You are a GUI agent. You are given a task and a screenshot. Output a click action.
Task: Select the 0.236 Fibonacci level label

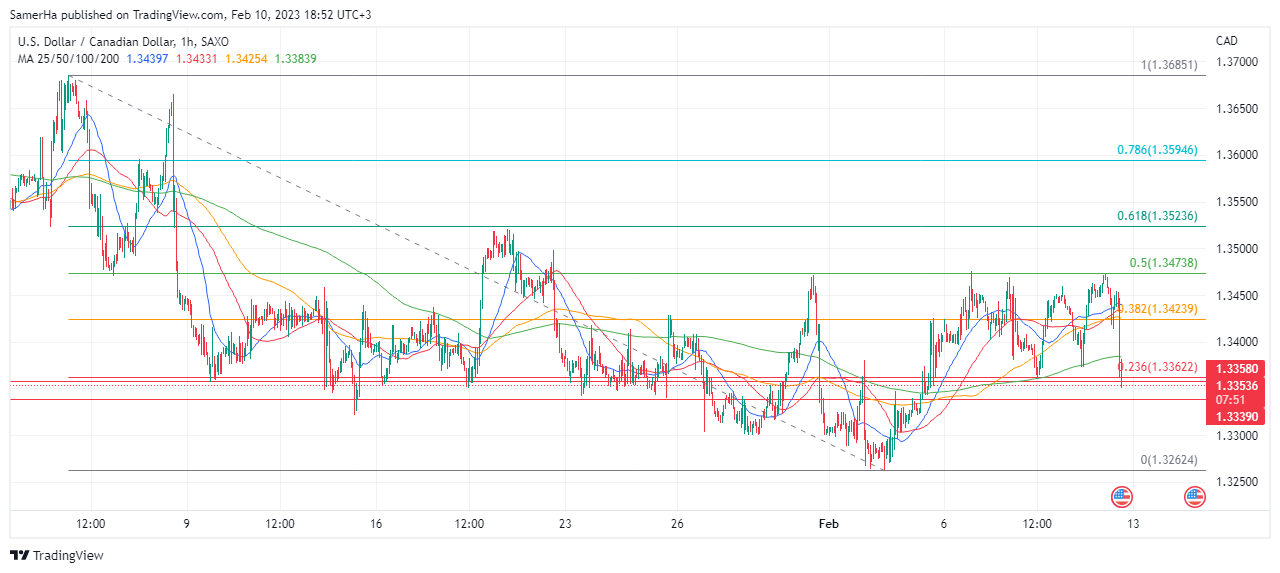coord(1157,367)
